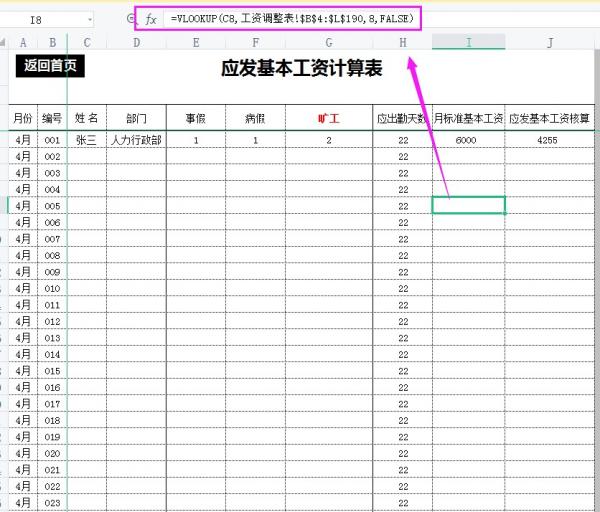Viewport: 600px width, 512px height.
Task: Click the 姓 名 header cell
Action: tap(87, 118)
